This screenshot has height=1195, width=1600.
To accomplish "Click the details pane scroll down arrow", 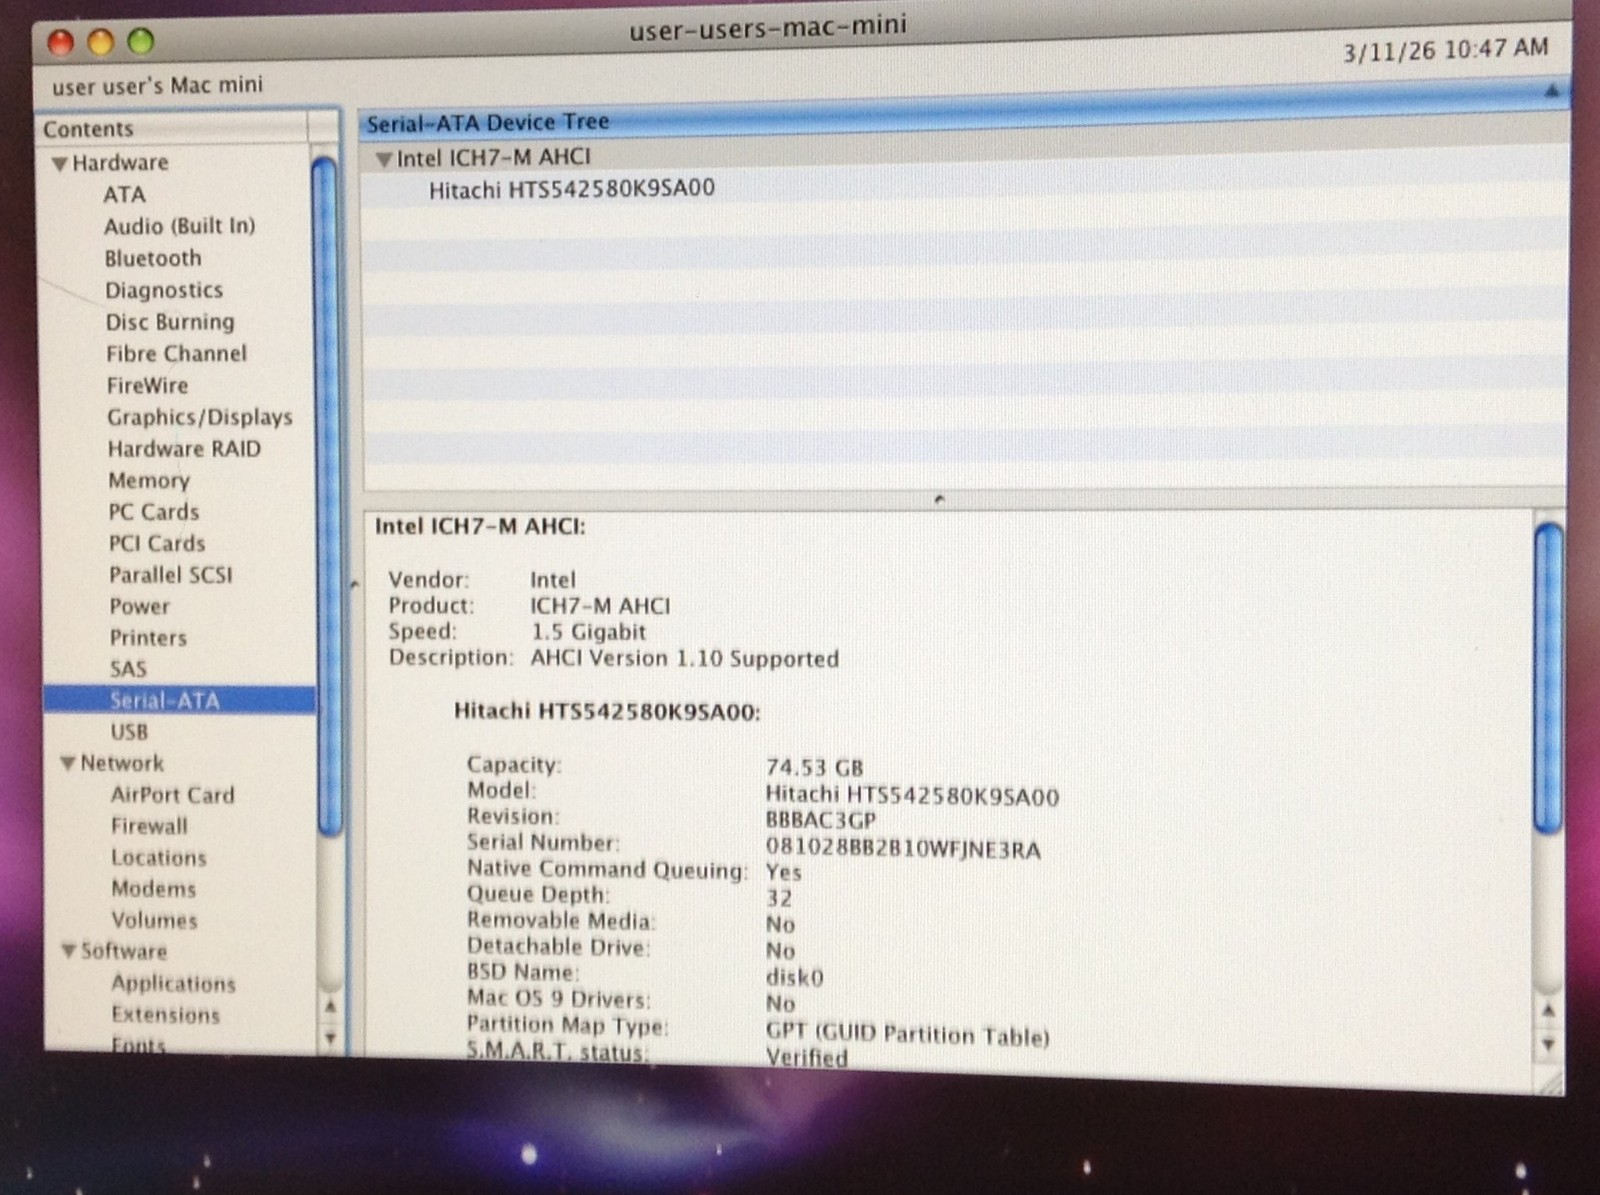I will pos(1548,1045).
